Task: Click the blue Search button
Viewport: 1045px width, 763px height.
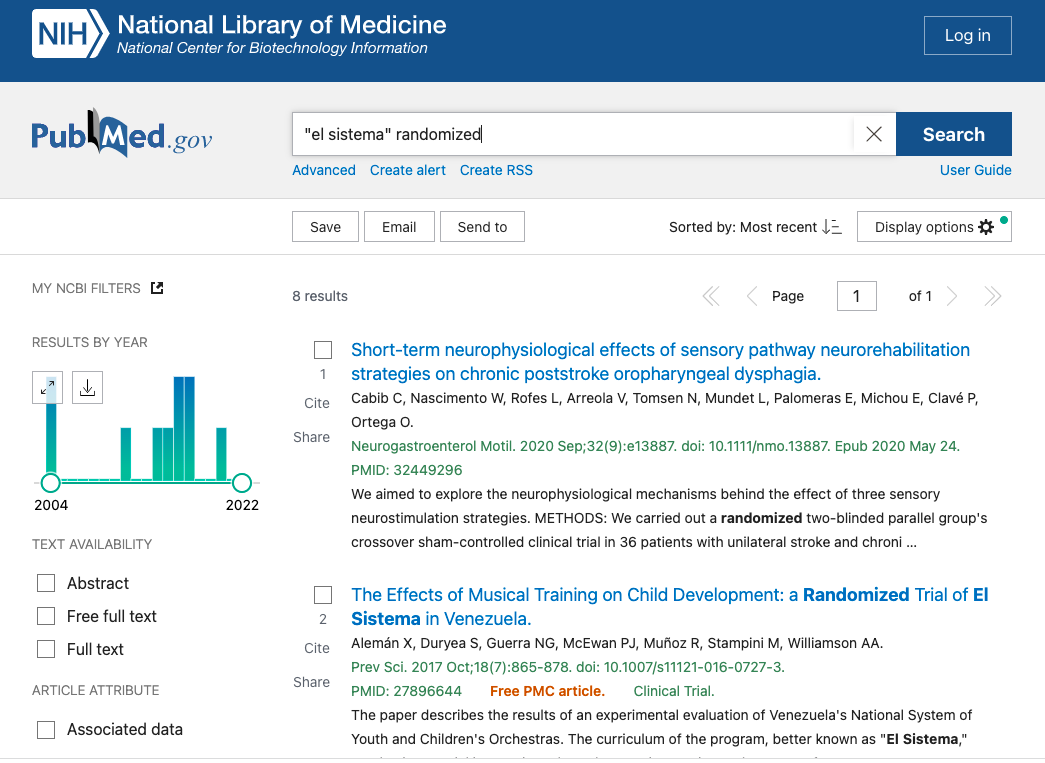Action: click(x=953, y=134)
